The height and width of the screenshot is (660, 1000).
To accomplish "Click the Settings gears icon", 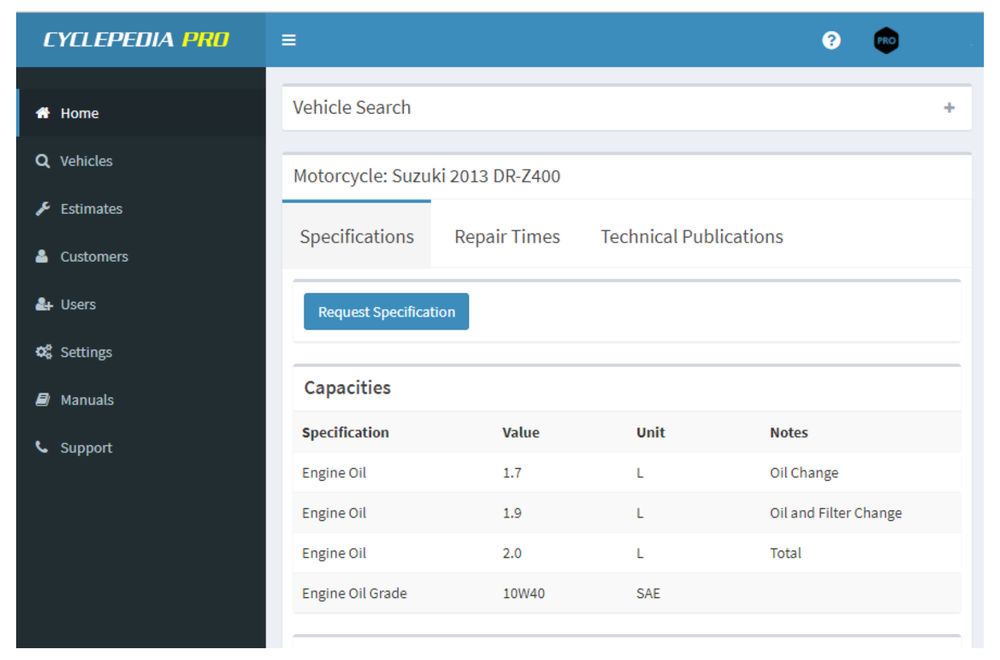I will [x=43, y=352].
